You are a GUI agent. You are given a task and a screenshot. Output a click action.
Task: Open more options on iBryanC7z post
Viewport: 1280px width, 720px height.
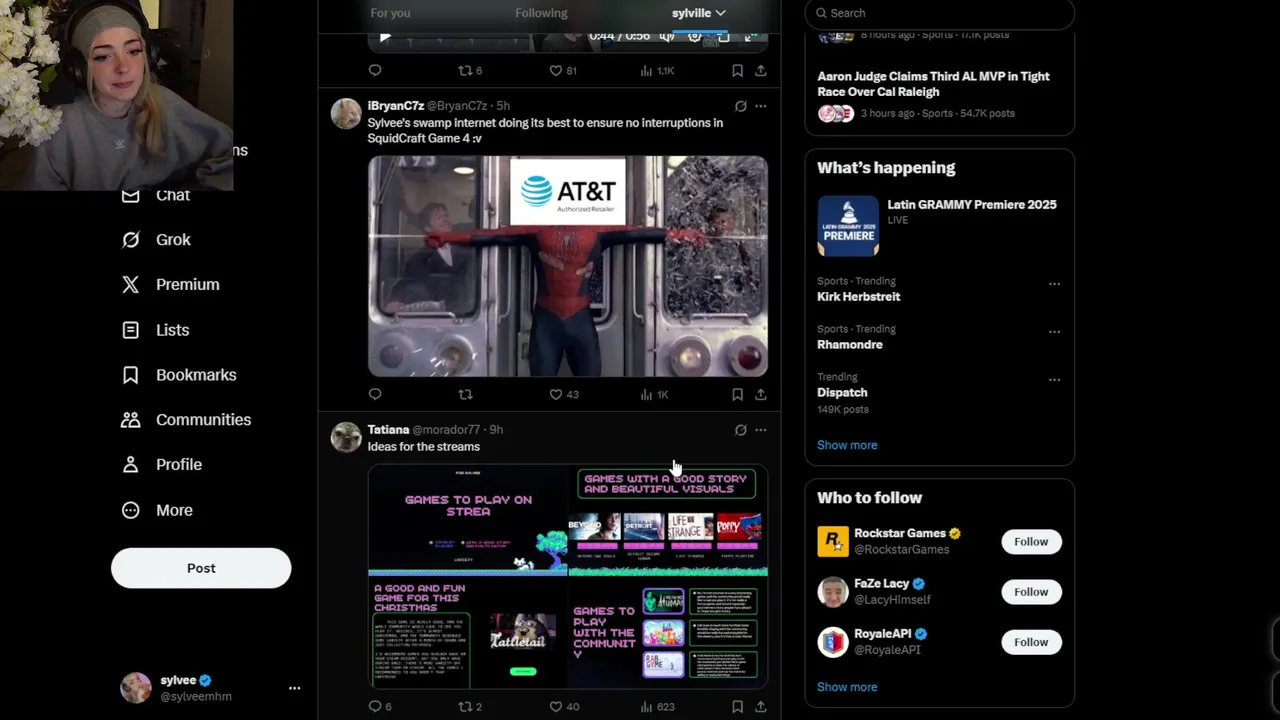tap(761, 106)
